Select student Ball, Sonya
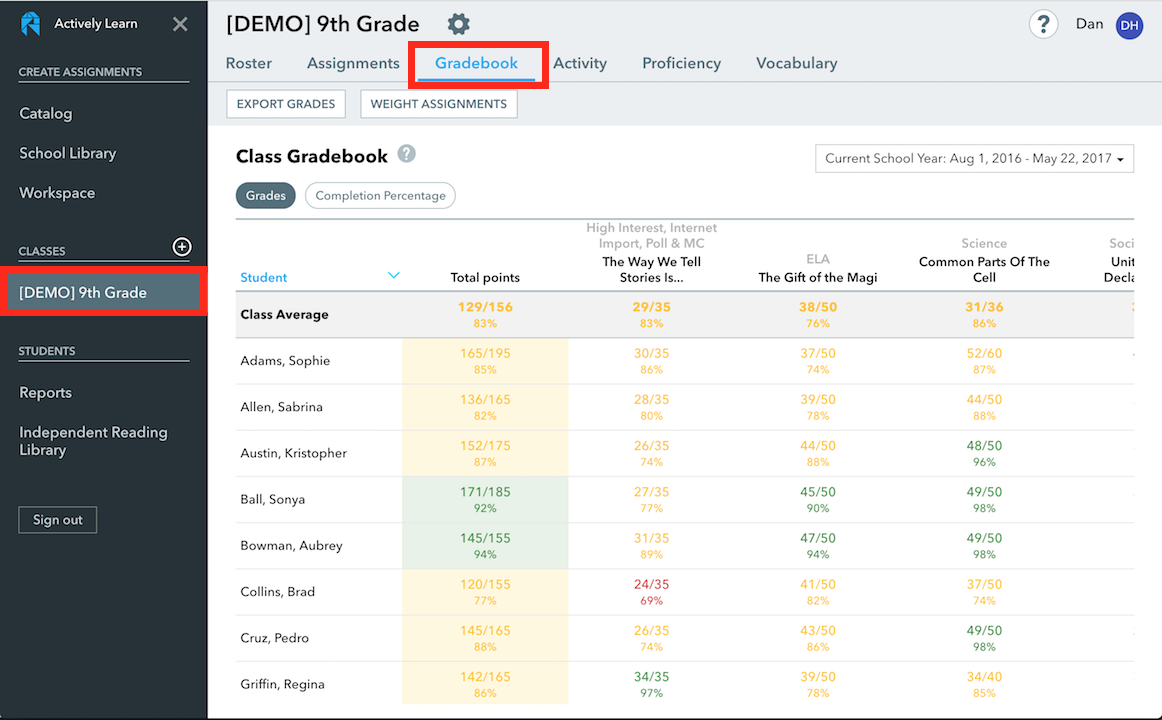Viewport: 1162px width, 720px height. [273, 499]
